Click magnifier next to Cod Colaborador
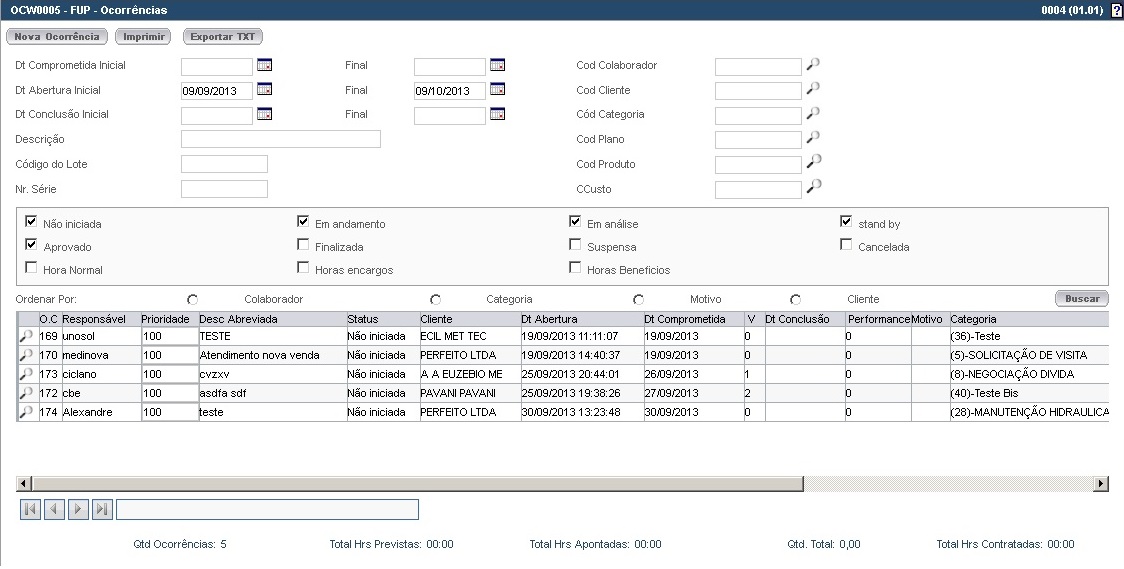The image size is (1124, 569). tap(814, 65)
